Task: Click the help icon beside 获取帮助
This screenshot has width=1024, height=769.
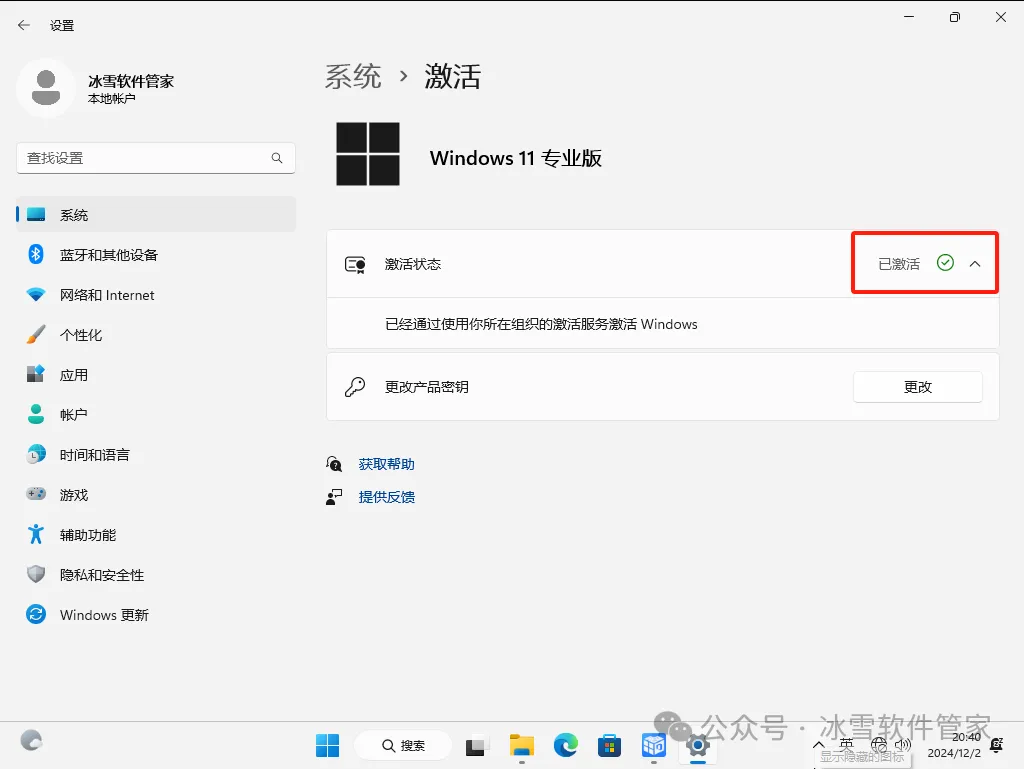Action: point(334,464)
